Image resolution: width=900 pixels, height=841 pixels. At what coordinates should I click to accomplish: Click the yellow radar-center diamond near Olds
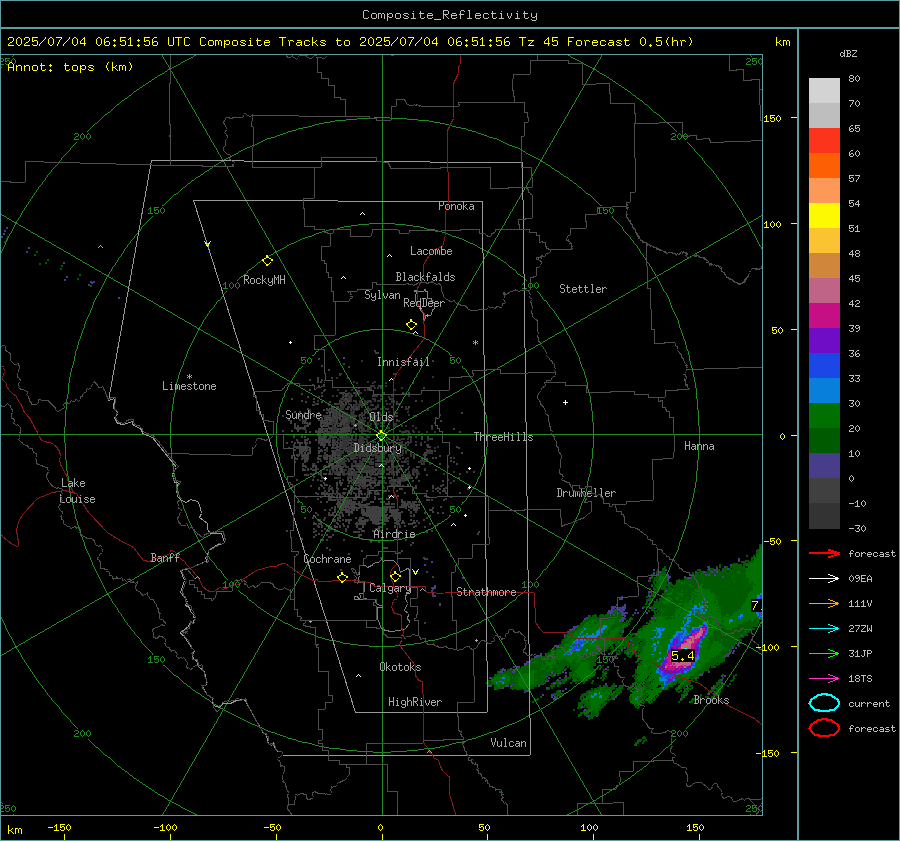click(x=381, y=436)
